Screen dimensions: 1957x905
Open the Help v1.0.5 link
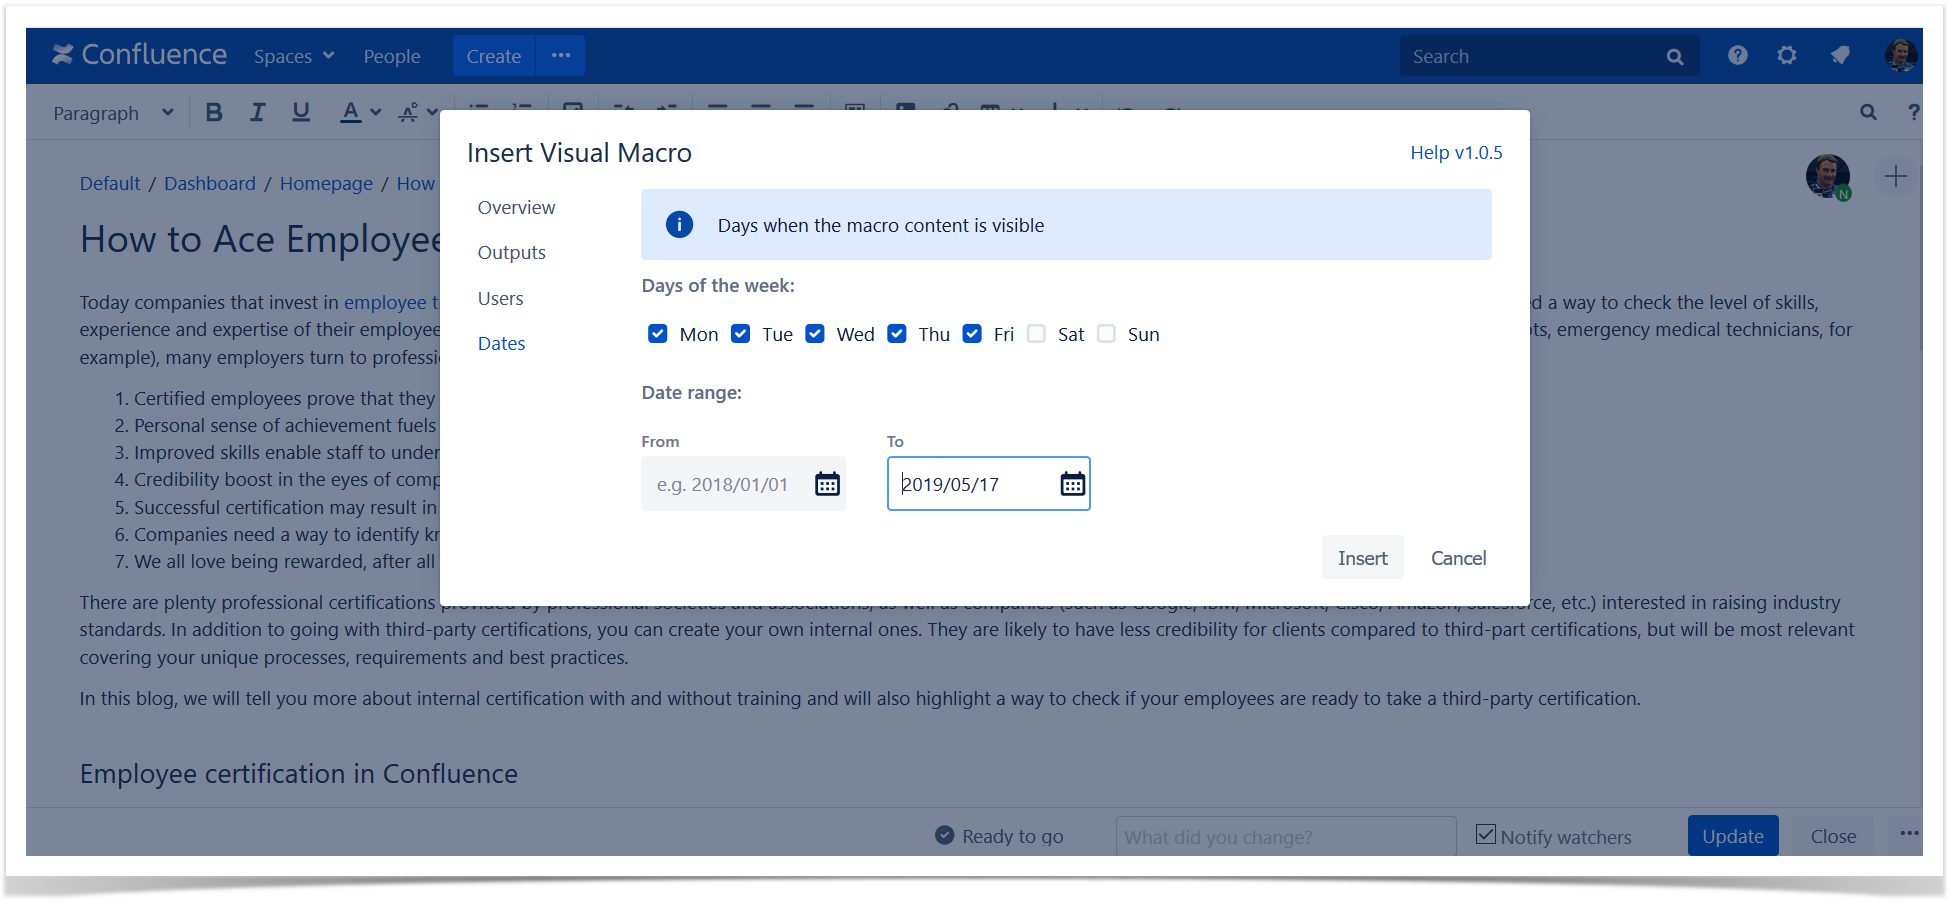point(1456,153)
